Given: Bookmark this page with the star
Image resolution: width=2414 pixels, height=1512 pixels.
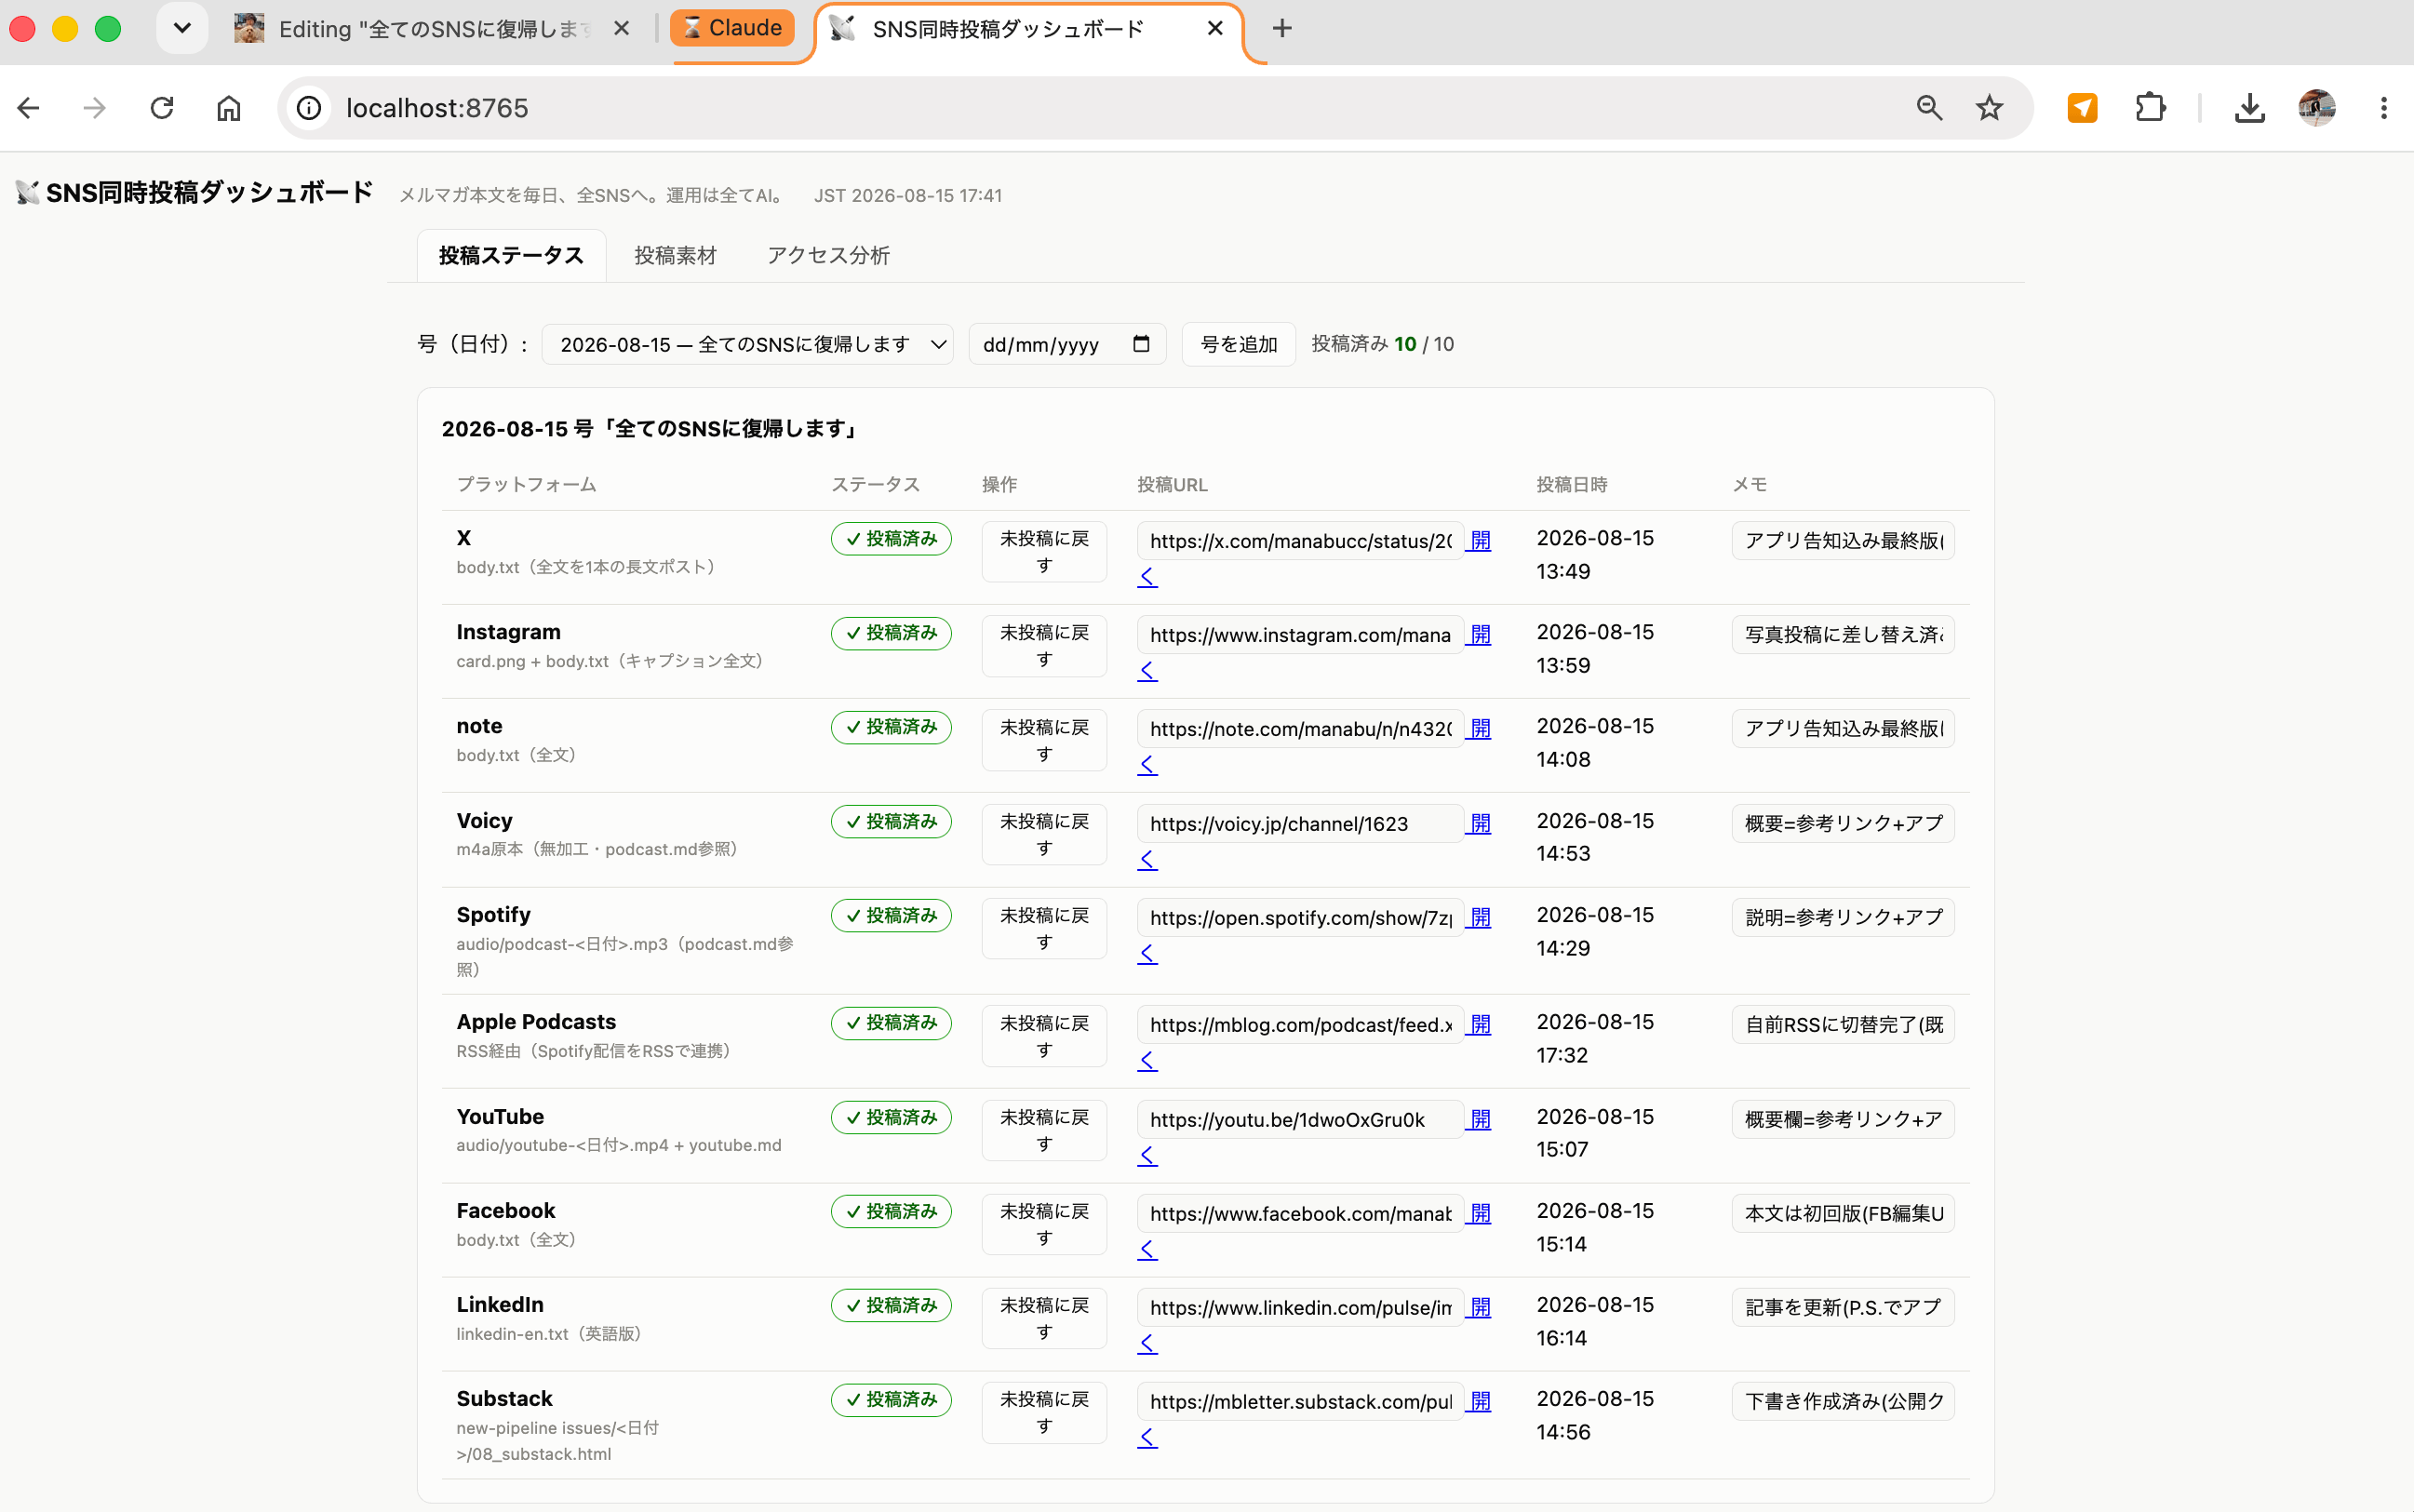Looking at the screenshot, I should [x=1989, y=108].
